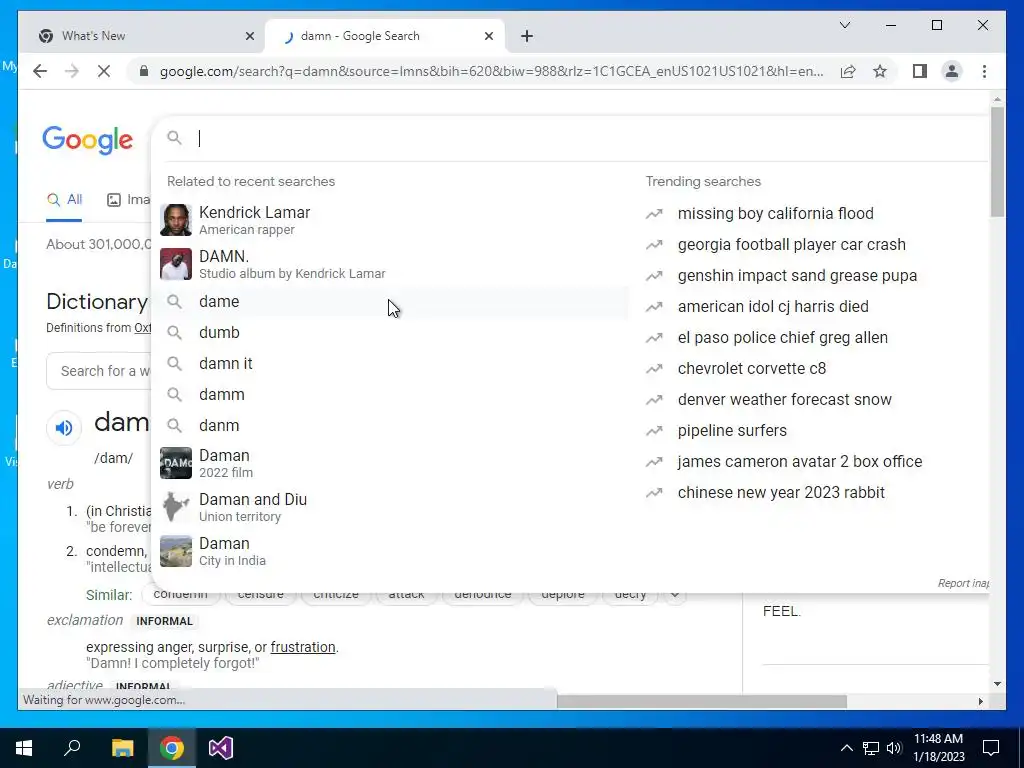This screenshot has width=1024, height=768.
Task: Click the magnifier icon in search box
Action: point(174,138)
